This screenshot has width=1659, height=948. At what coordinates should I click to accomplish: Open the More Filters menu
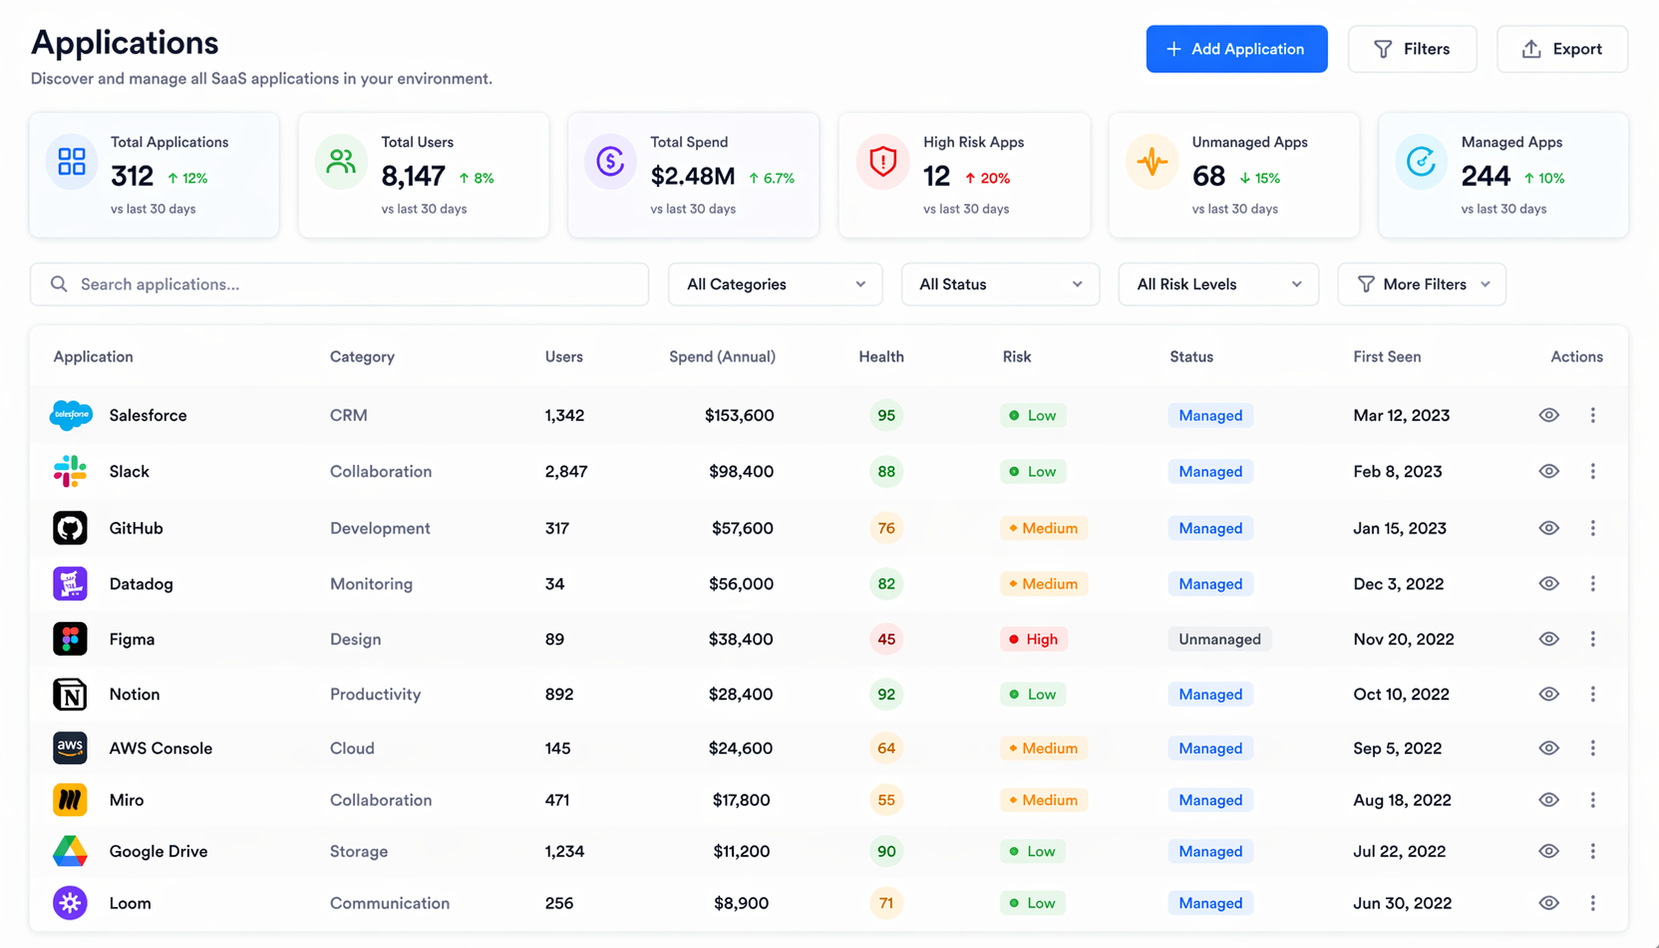[1421, 284]
